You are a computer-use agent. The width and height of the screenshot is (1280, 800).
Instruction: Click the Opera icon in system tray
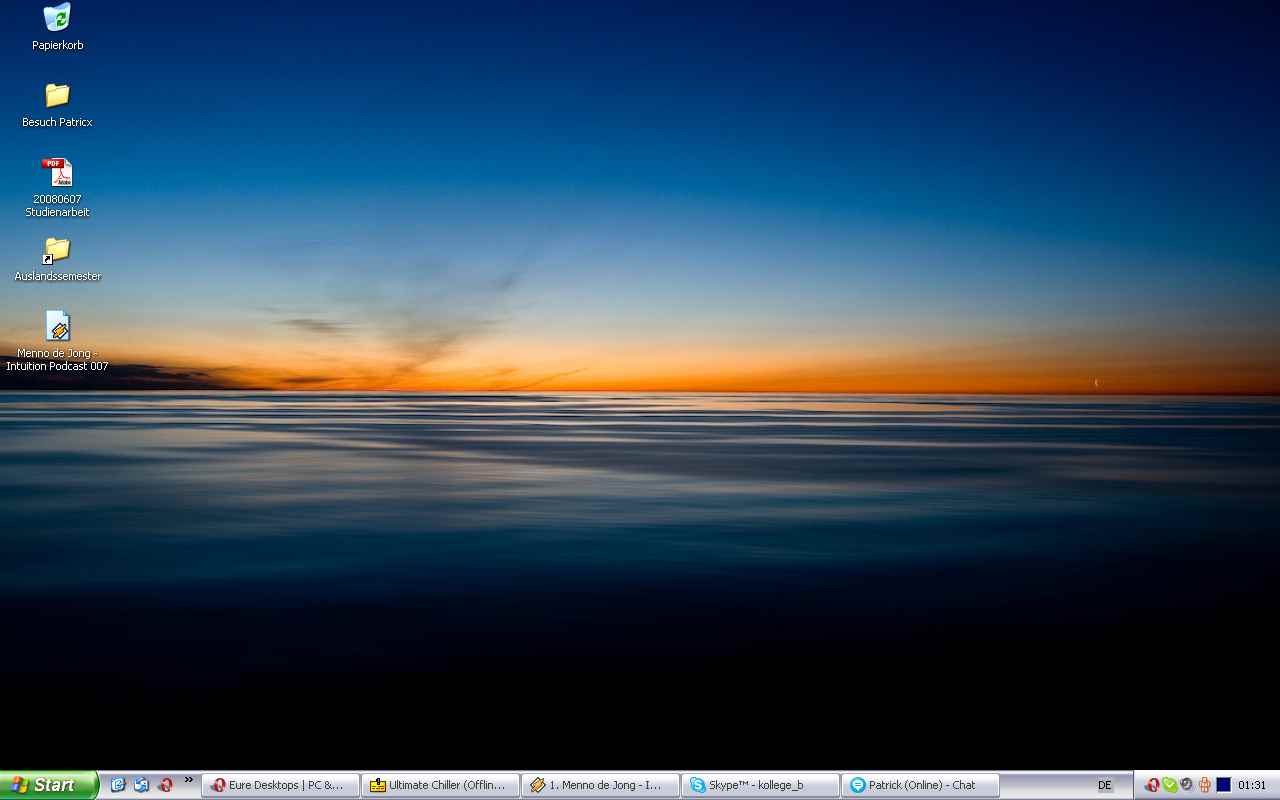1152,785
